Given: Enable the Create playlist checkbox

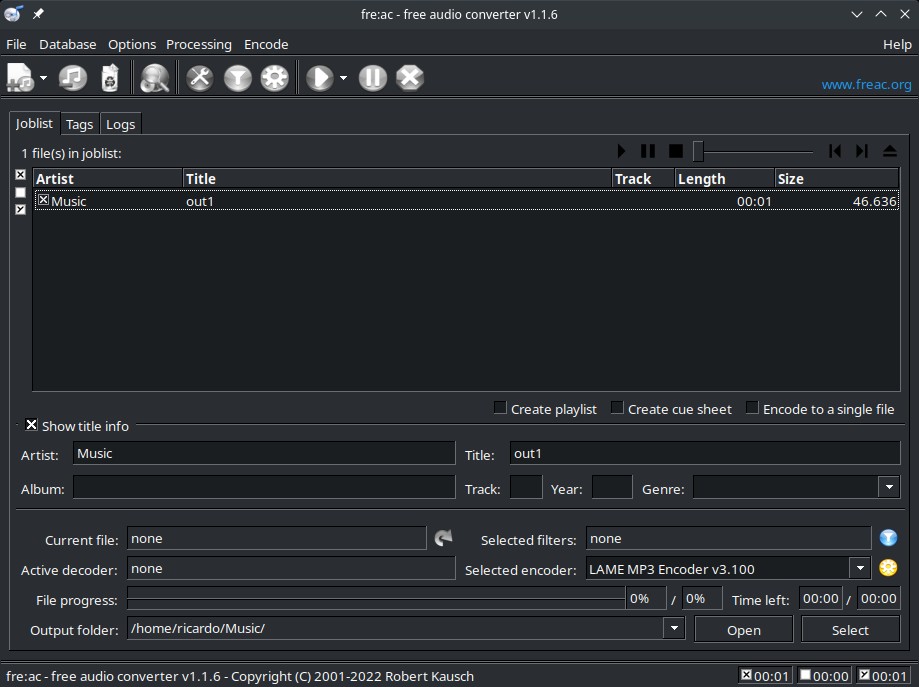Looking at the screenshot, I should (x=500, y=407).
